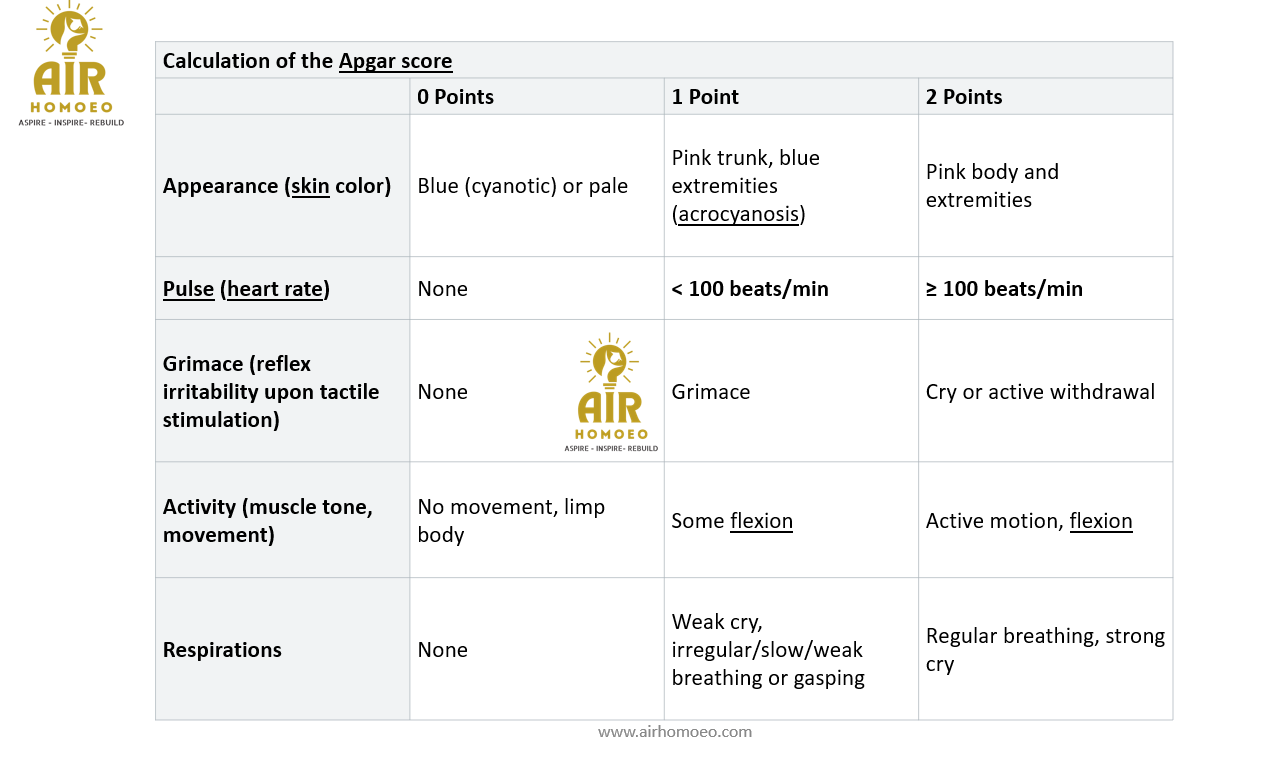Open the acrocyanosis term link

click(738, 214)
